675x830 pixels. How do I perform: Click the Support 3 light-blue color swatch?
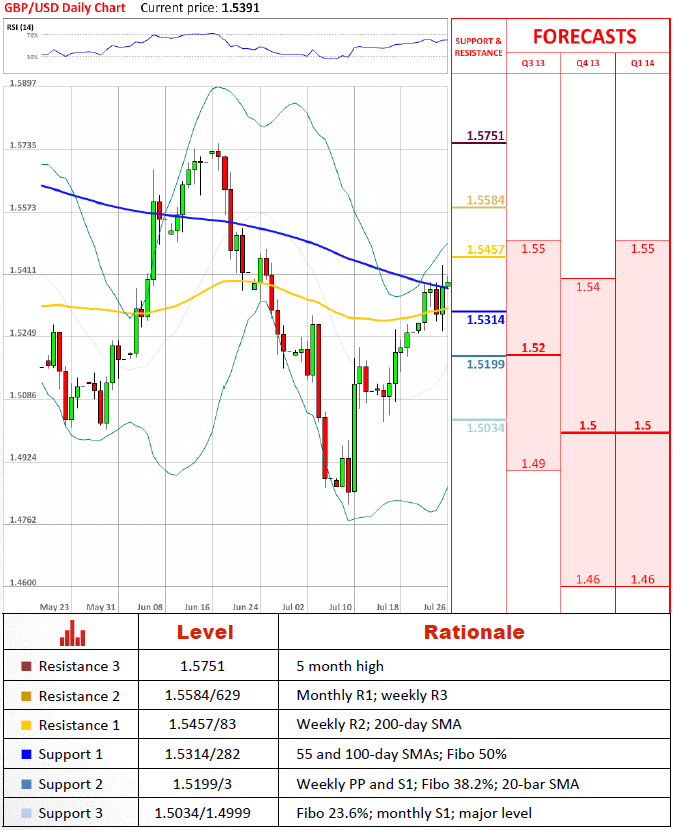coord(26,813)
